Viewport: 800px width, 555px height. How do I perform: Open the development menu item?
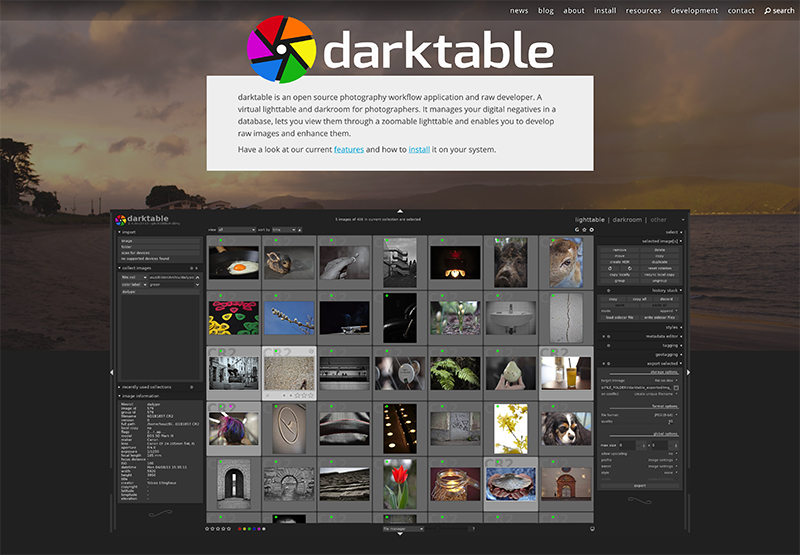point(694,11)
